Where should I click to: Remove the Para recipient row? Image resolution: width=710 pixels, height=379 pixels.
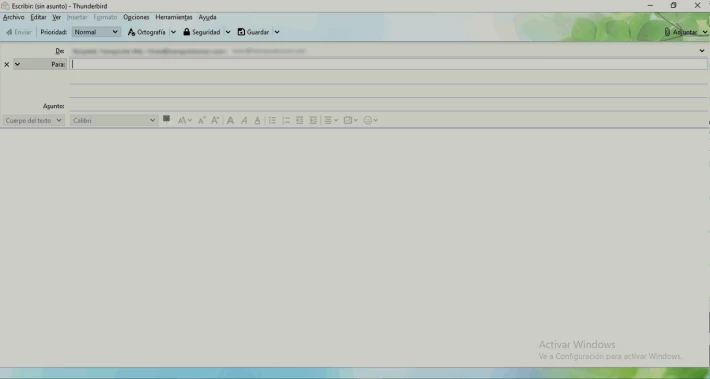(x=6, y=64)
